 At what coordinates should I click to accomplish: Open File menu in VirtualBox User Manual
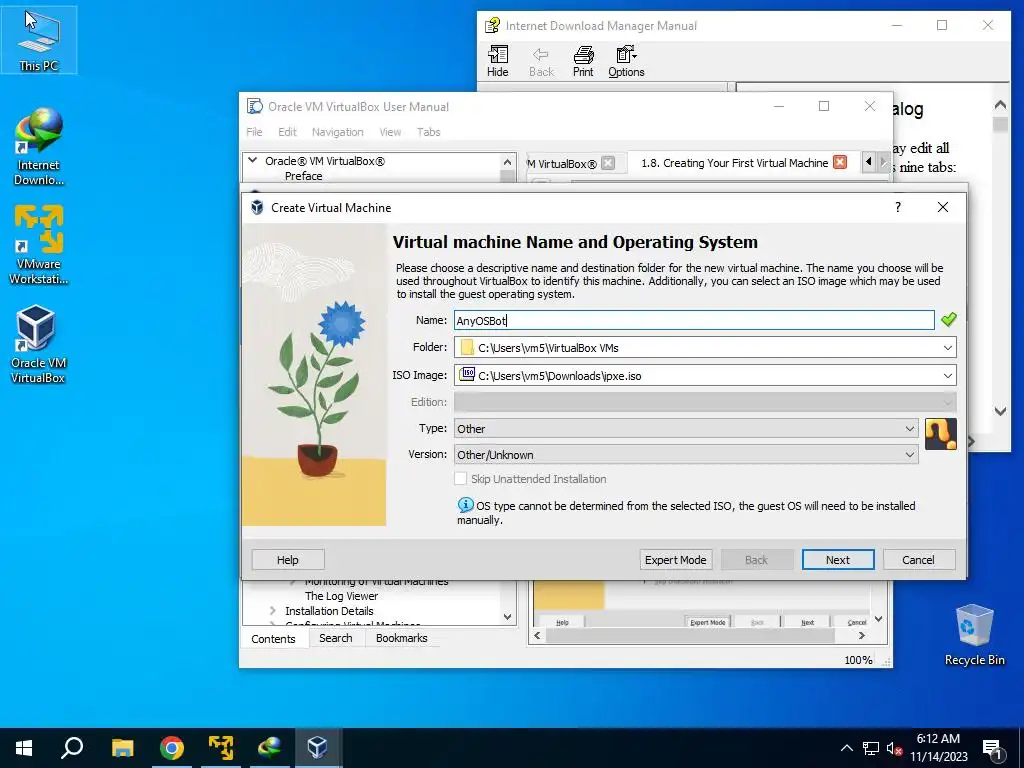254,132
